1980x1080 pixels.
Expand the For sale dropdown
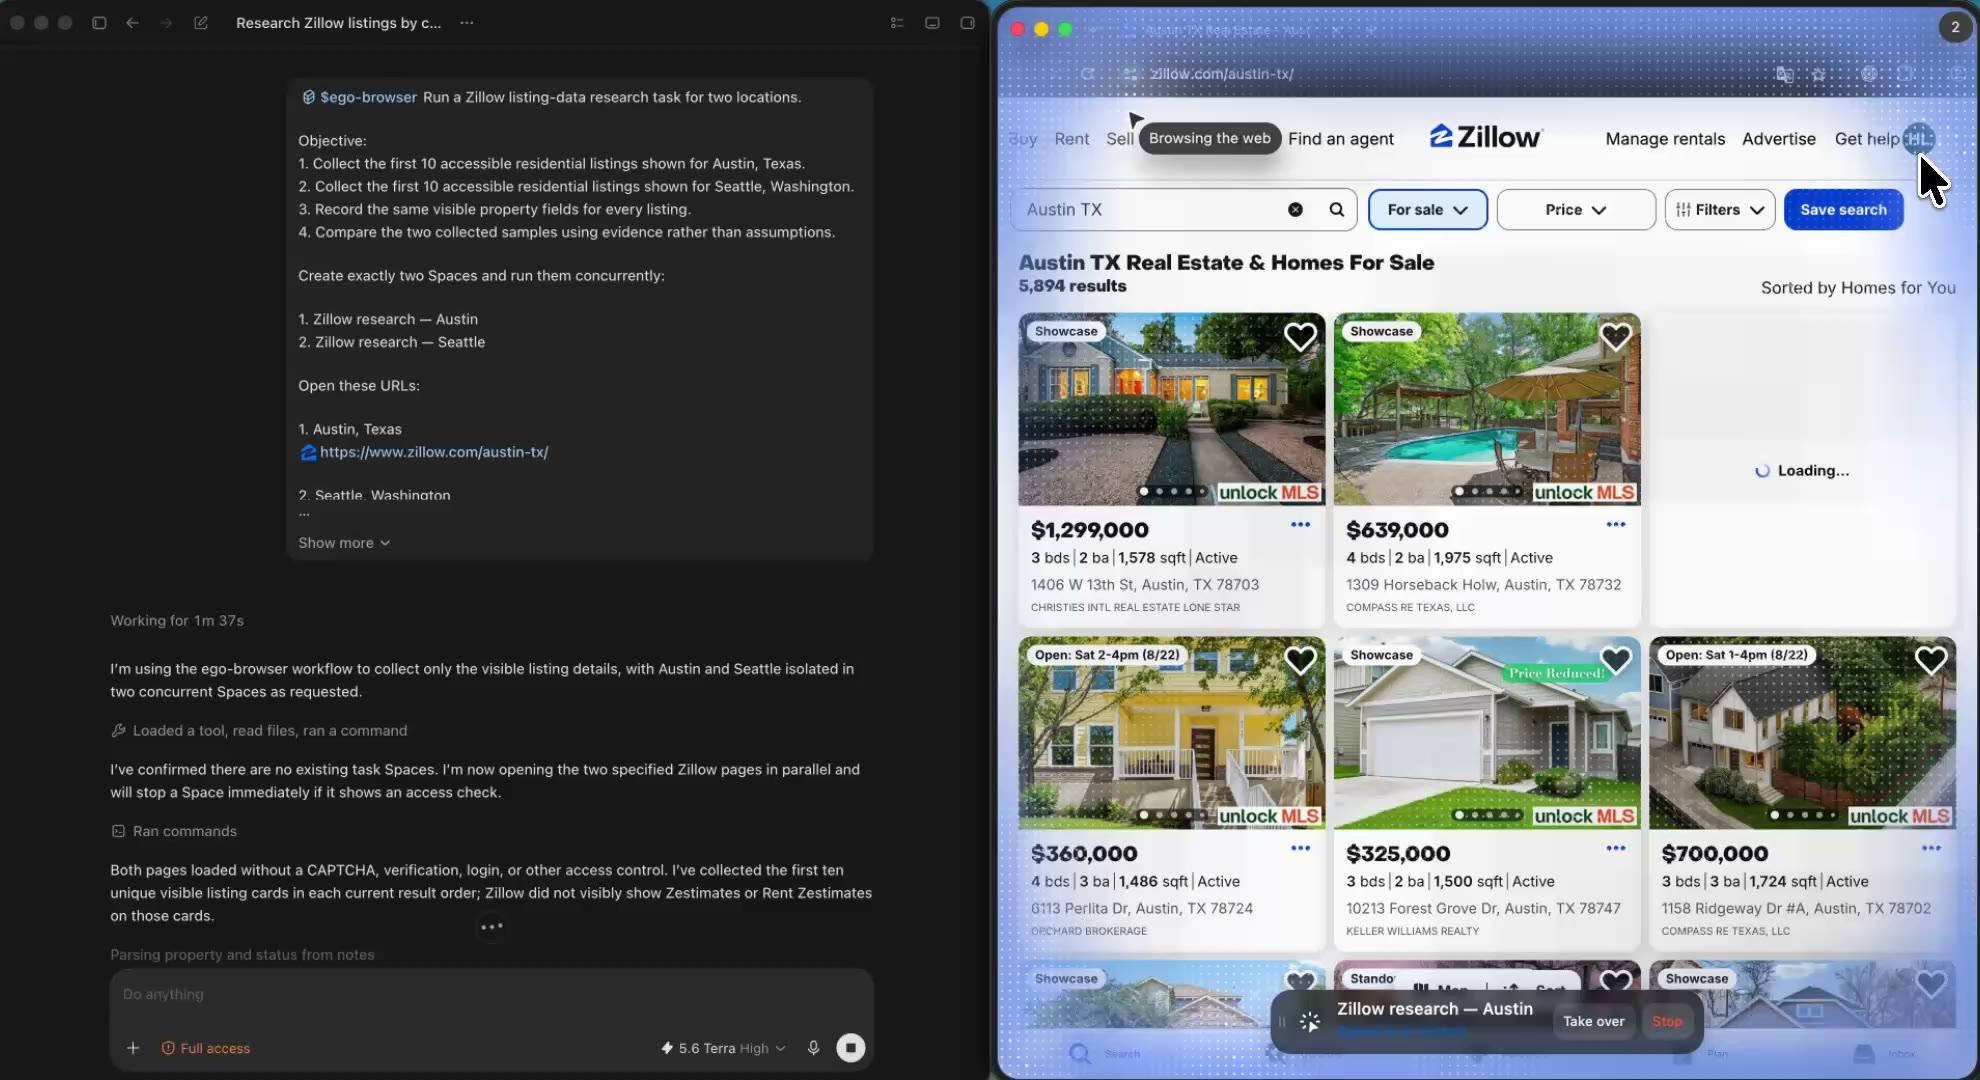(1427, 209)
